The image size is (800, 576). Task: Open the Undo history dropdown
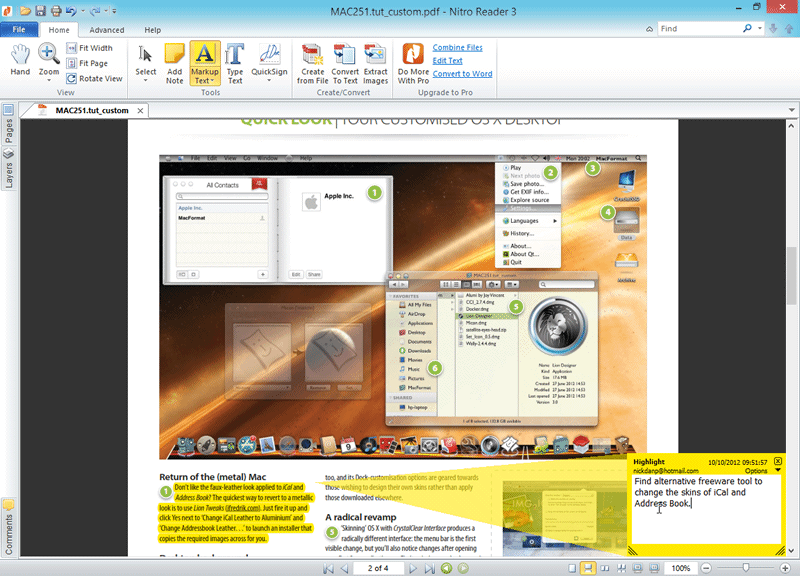click(x=82, y=10)
